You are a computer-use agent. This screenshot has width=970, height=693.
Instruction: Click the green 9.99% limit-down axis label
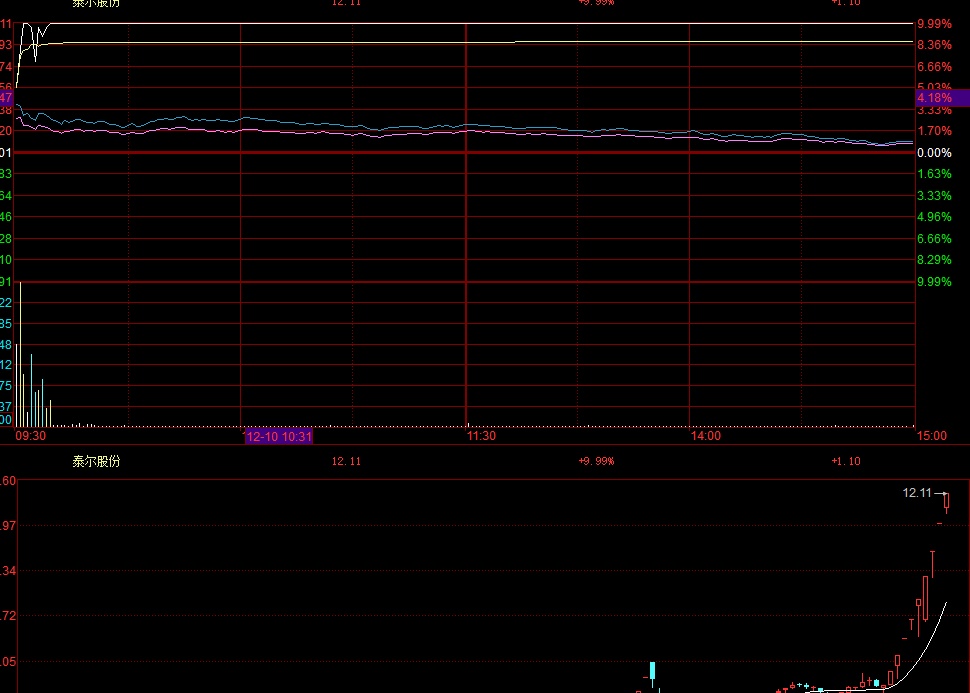(x=933, y=282)
